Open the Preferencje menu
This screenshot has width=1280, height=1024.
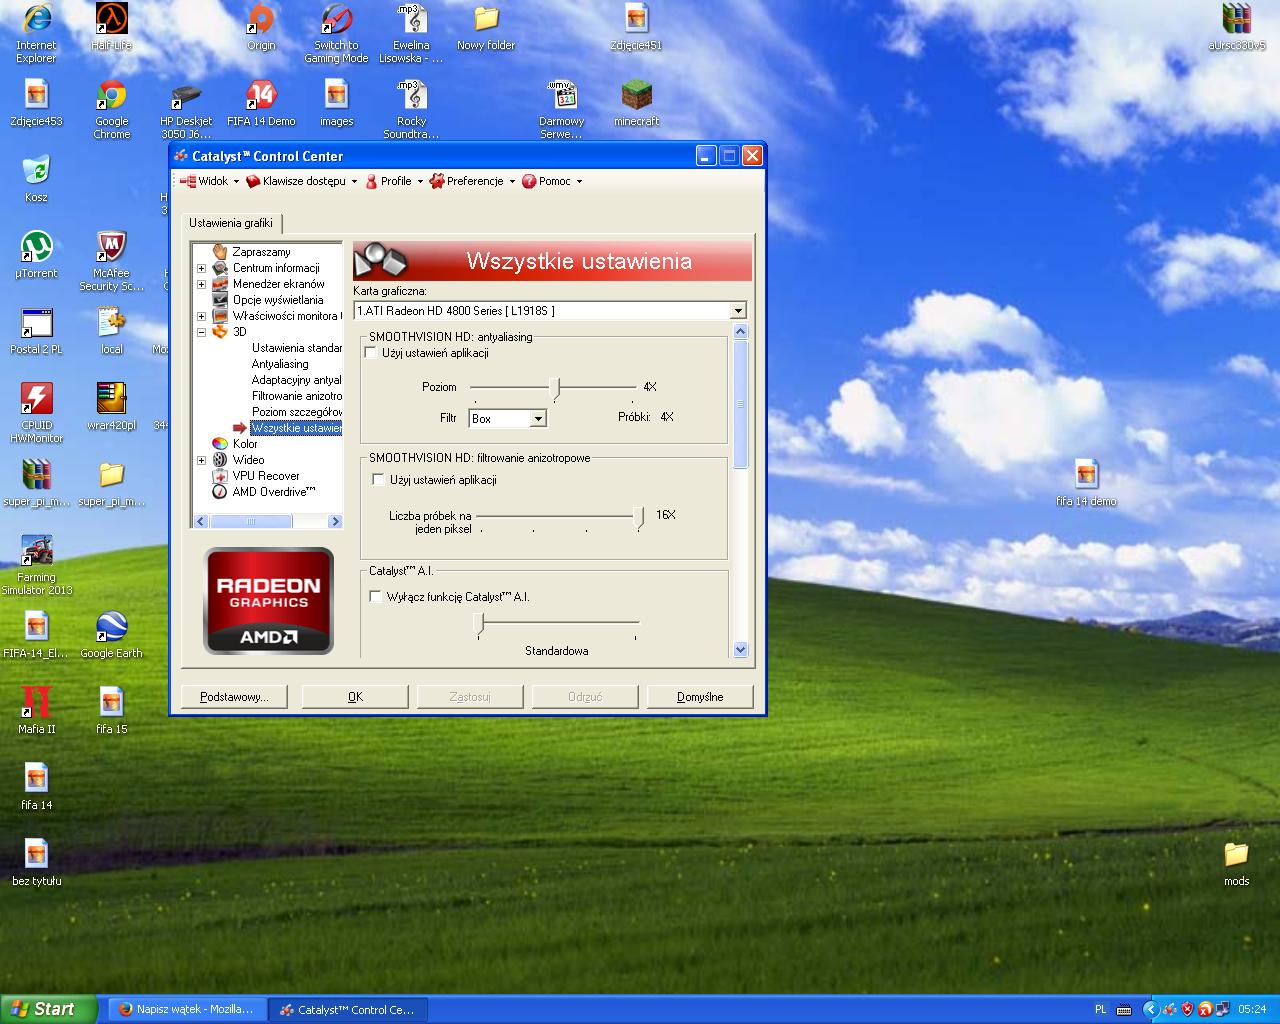(x=473, y=181)
